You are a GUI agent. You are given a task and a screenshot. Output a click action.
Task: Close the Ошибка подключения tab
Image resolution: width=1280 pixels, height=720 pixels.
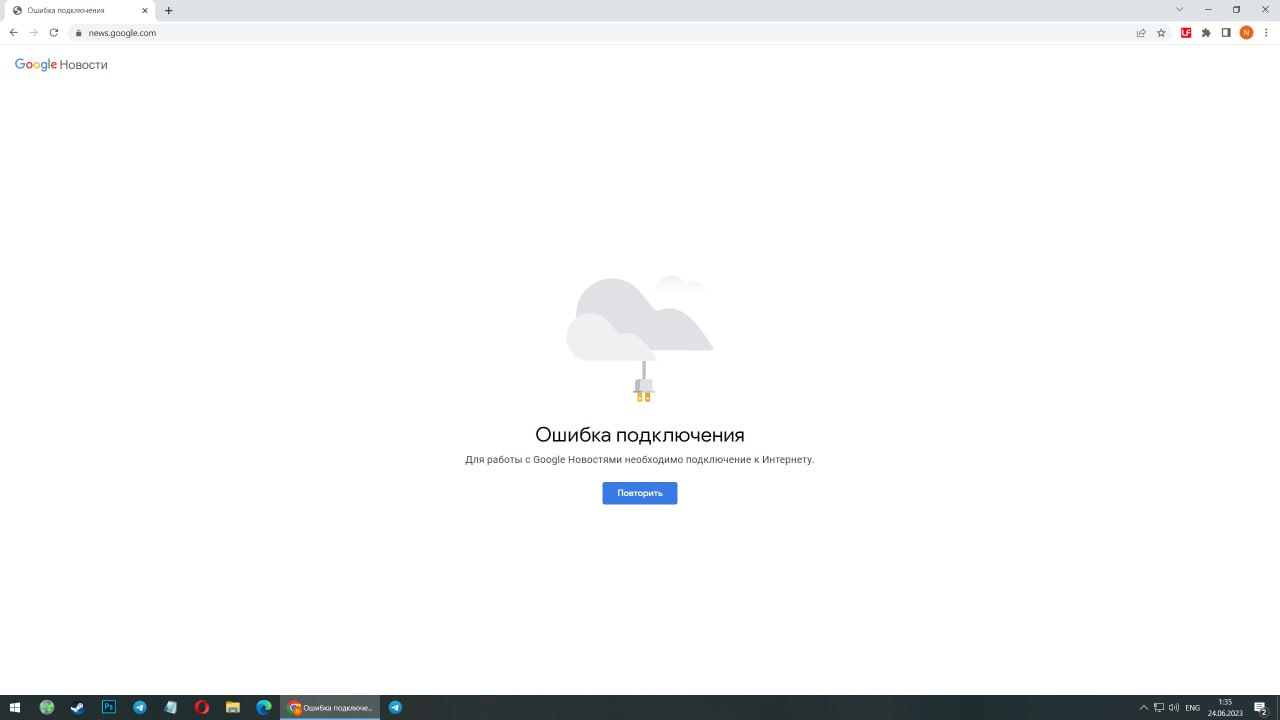(x=145, y=11)
